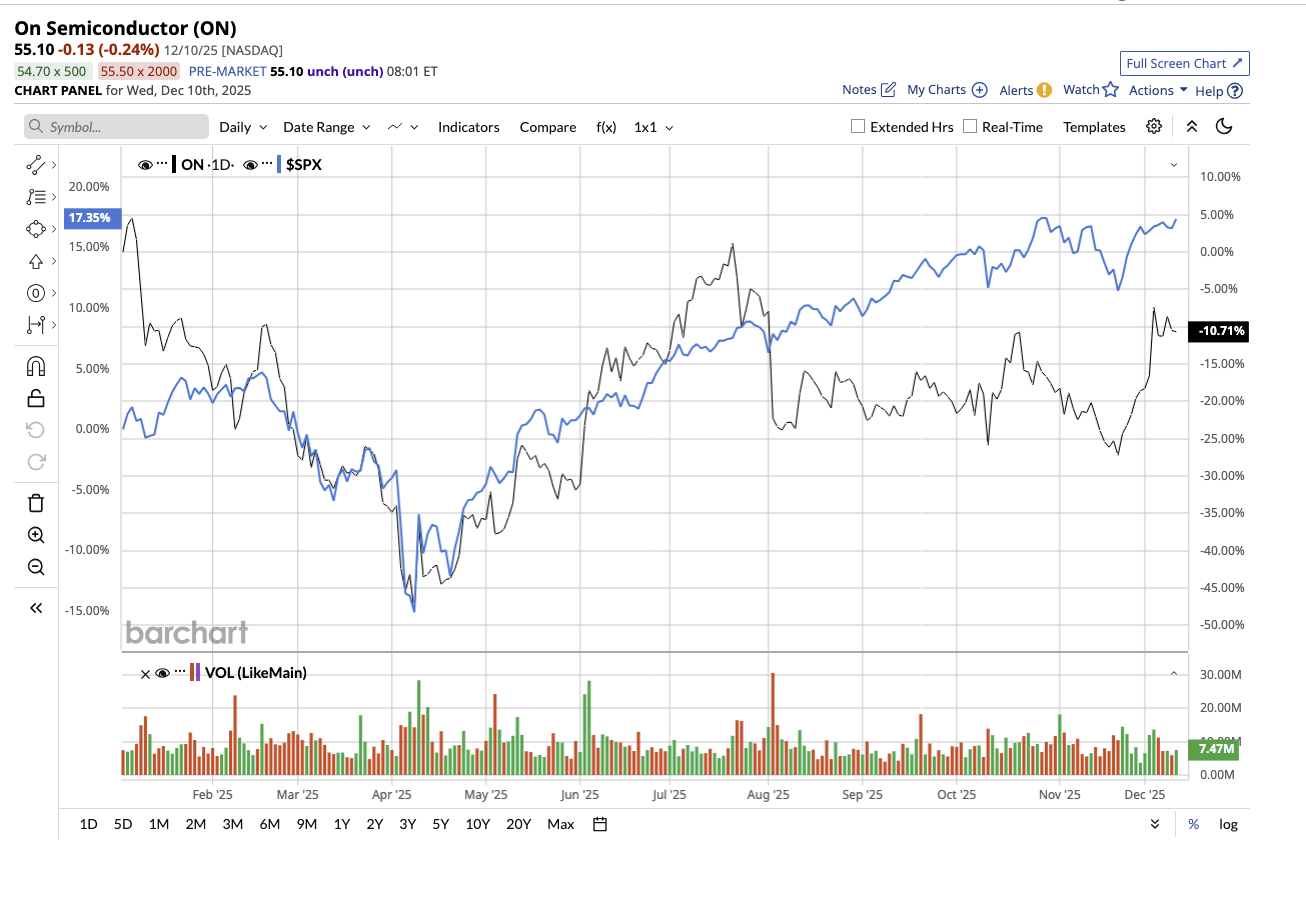Screen dimensions: 1306x906
Task: Open Alerts for ON
Action: [x=1025, y=90]
